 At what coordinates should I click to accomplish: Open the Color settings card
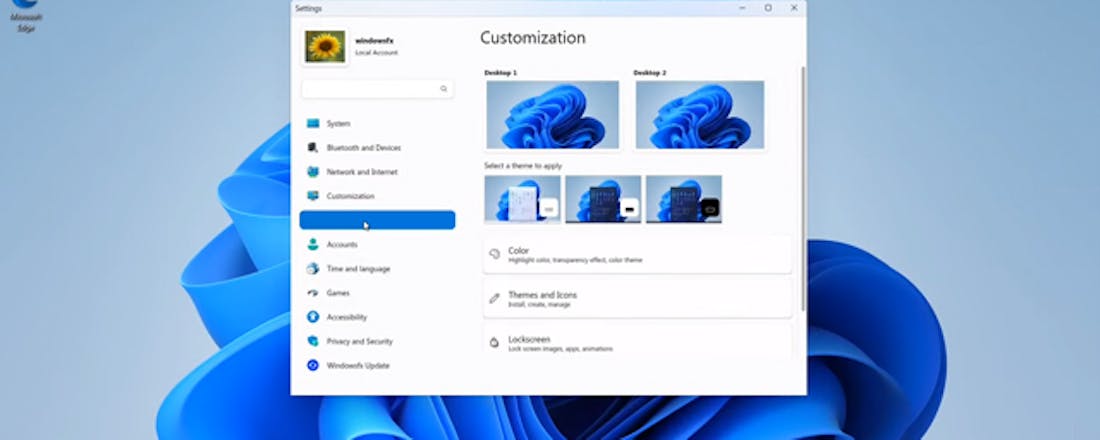pyautogui.click(x=638, y=255)
